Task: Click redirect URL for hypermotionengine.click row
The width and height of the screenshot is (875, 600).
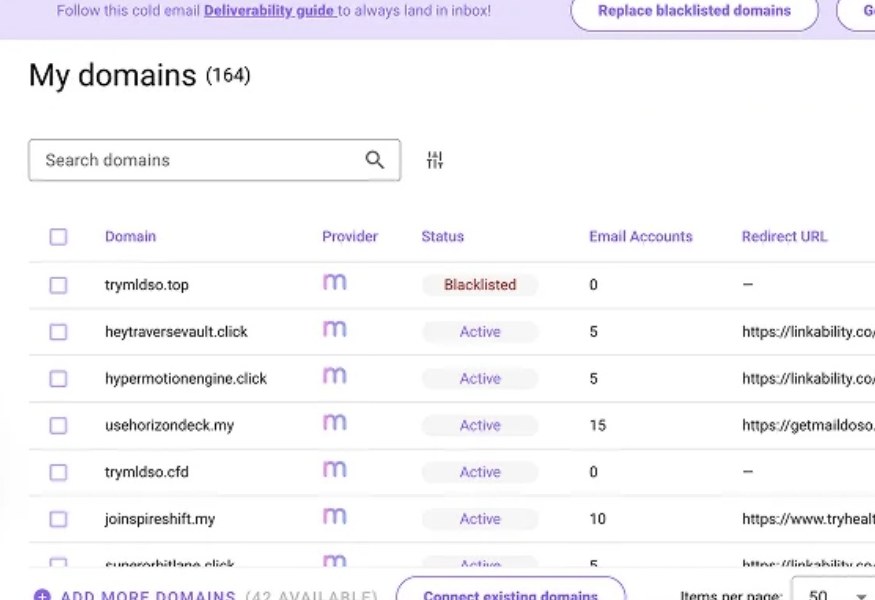Action: click(808, 379)
